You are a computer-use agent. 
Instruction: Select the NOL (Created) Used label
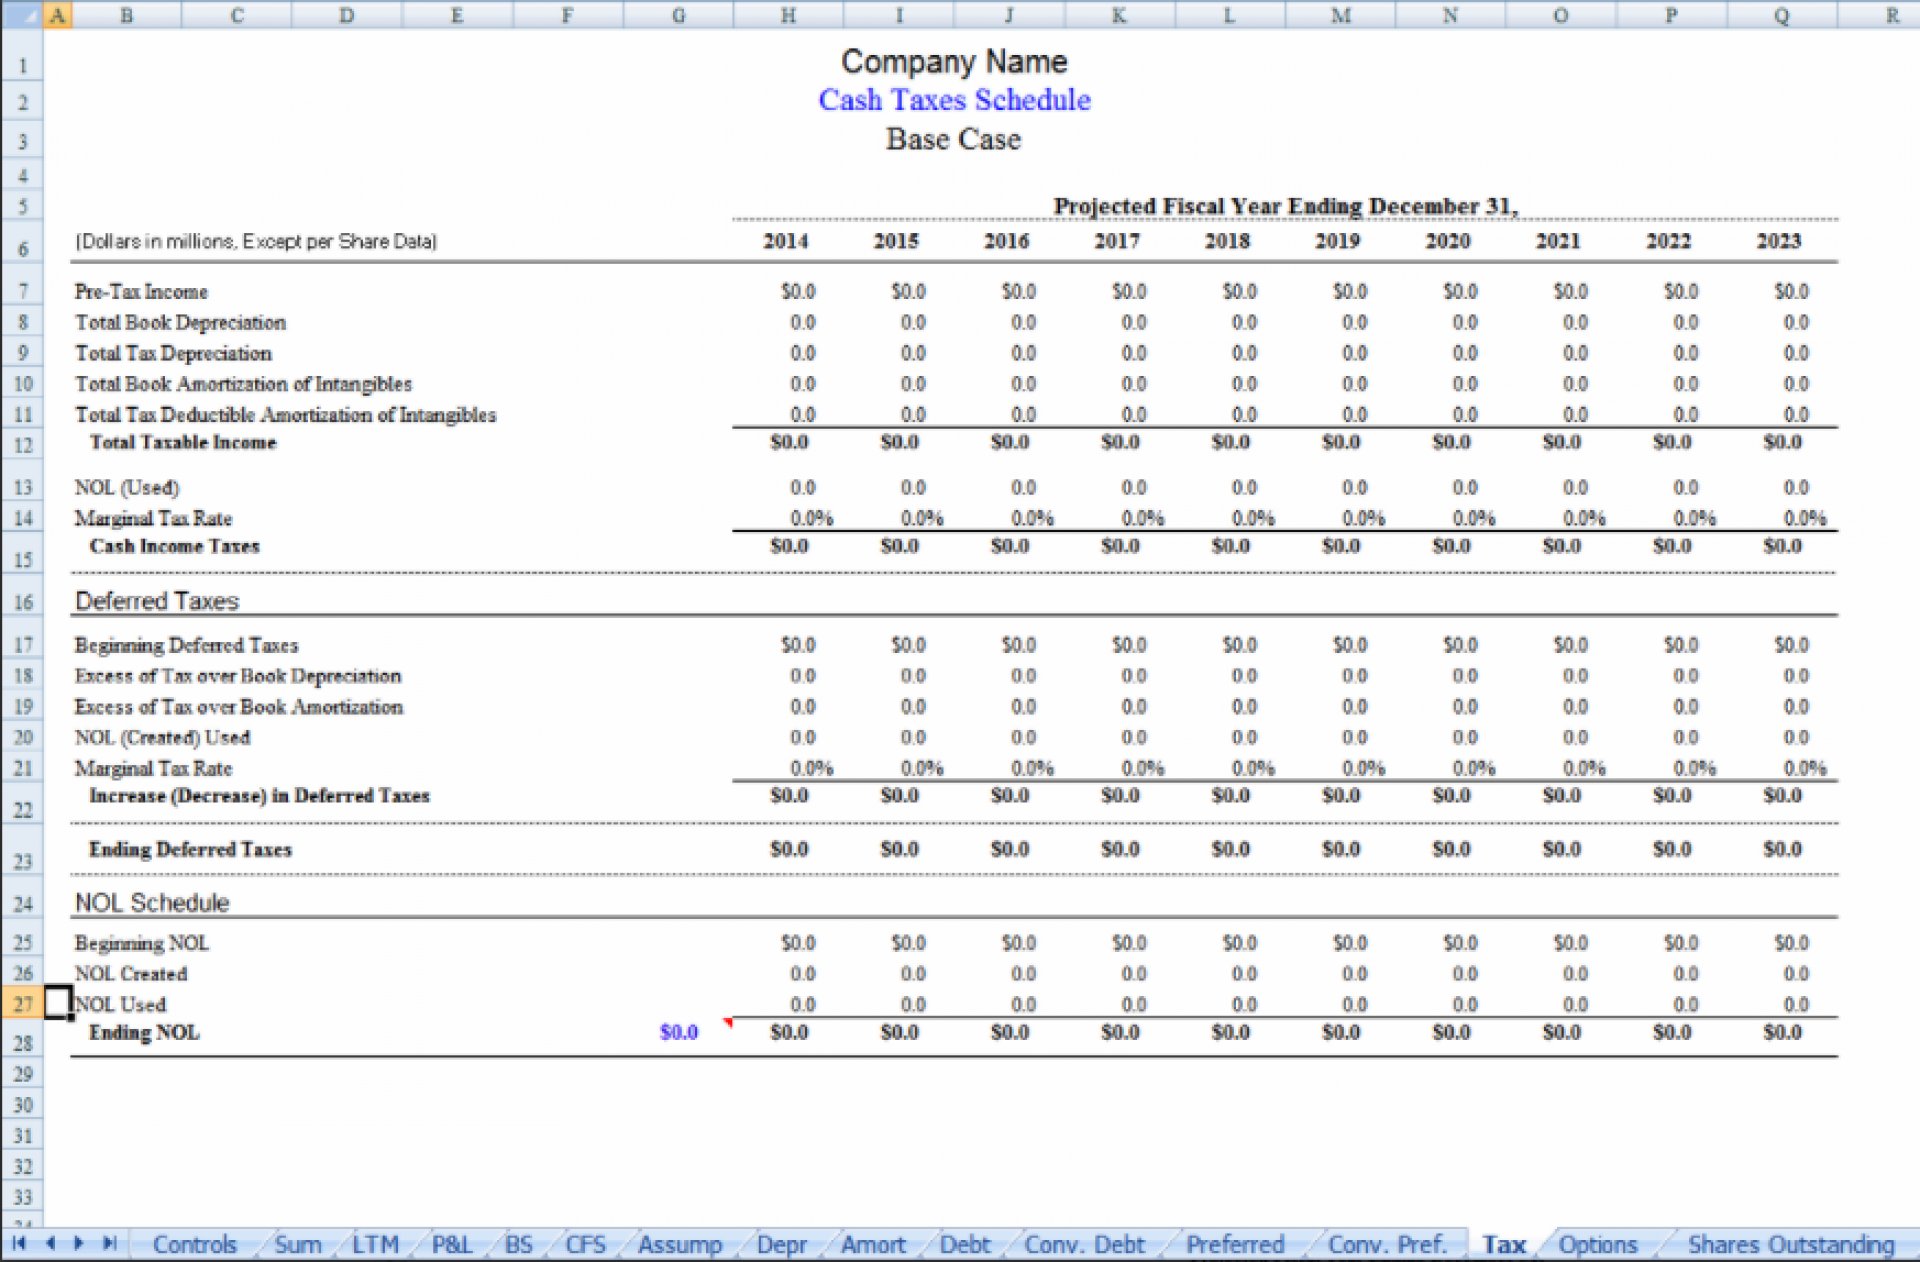click(x=162, y=738)
